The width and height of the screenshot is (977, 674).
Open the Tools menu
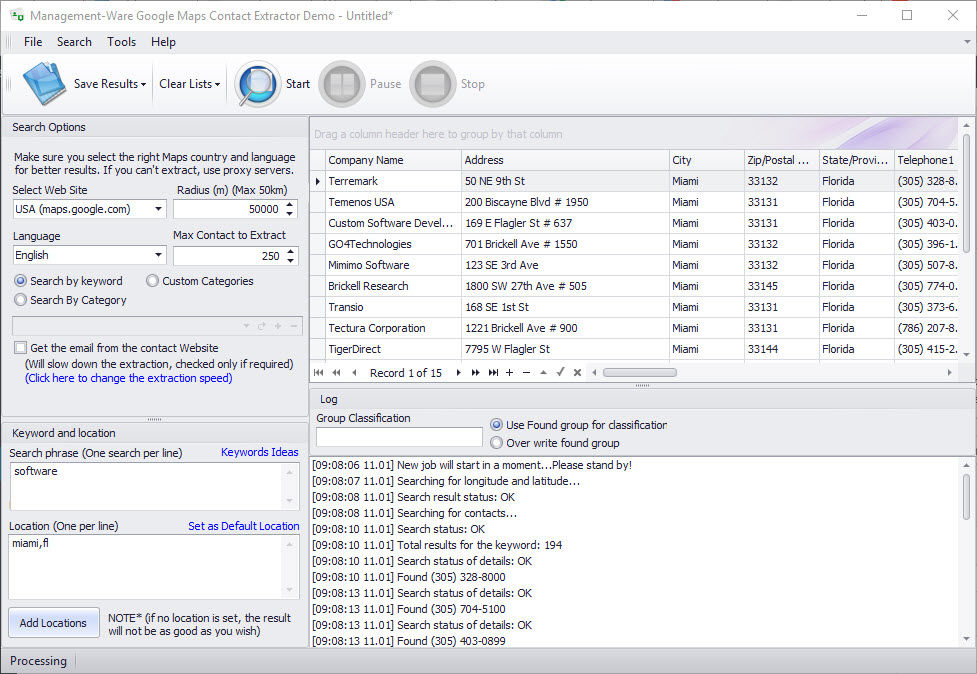click(x=121, y=42)
